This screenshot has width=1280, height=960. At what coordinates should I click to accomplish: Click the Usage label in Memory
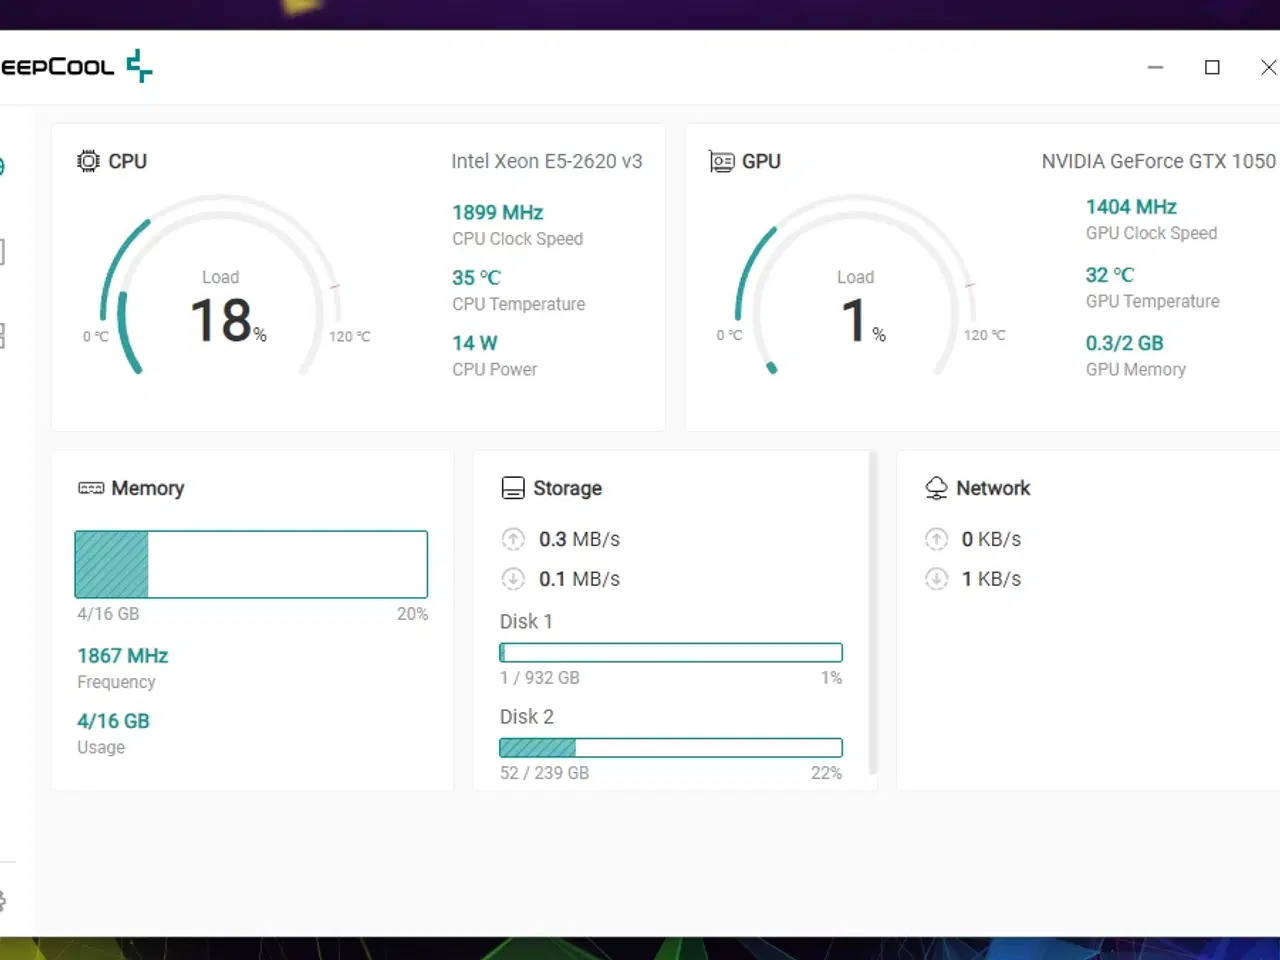101,747
